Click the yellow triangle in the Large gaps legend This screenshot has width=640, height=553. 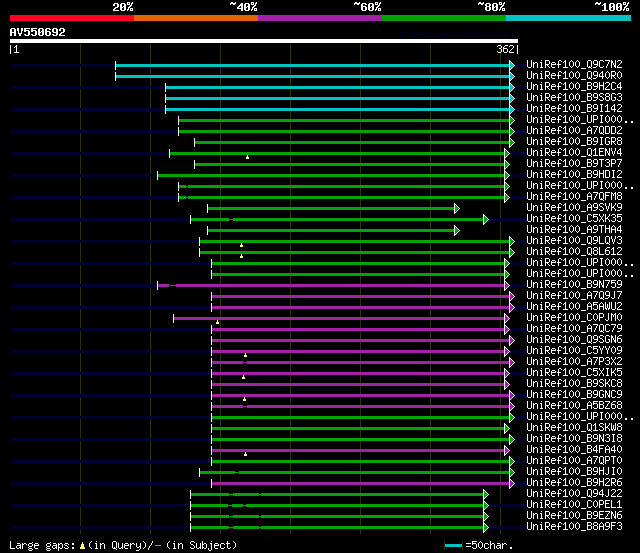pos(82,546)
